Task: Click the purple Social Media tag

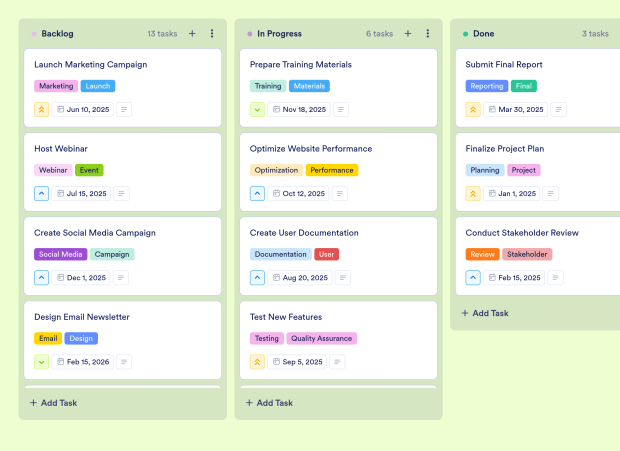Action: 60,255
